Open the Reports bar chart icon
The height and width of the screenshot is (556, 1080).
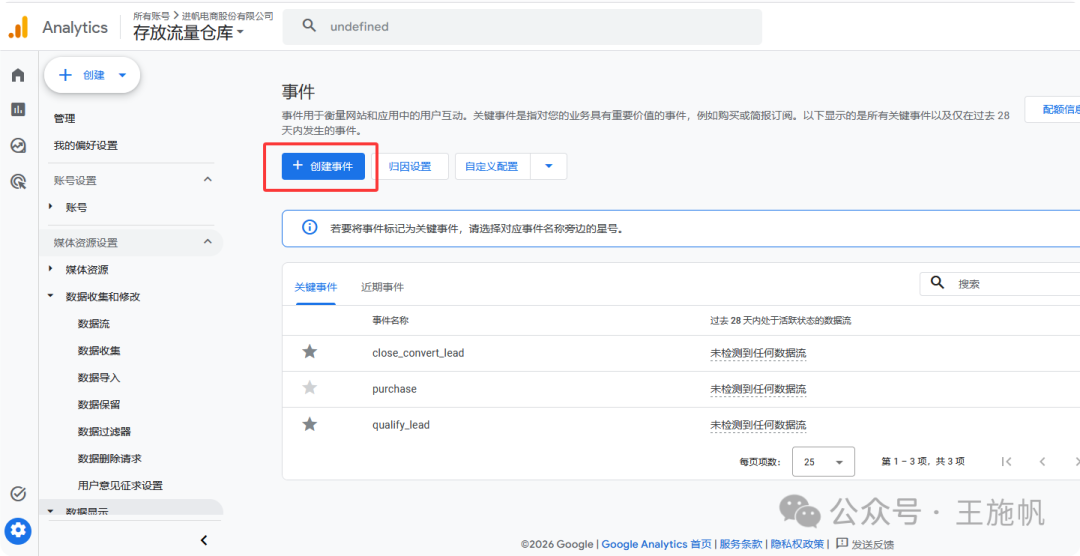click(x=18, y=109)
